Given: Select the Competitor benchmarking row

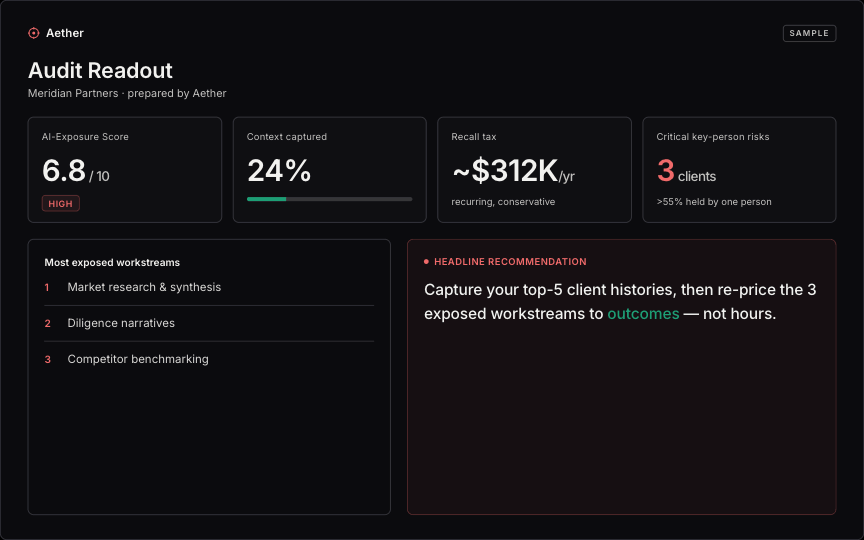Looking at the screenshot, I should coord(209,359).
